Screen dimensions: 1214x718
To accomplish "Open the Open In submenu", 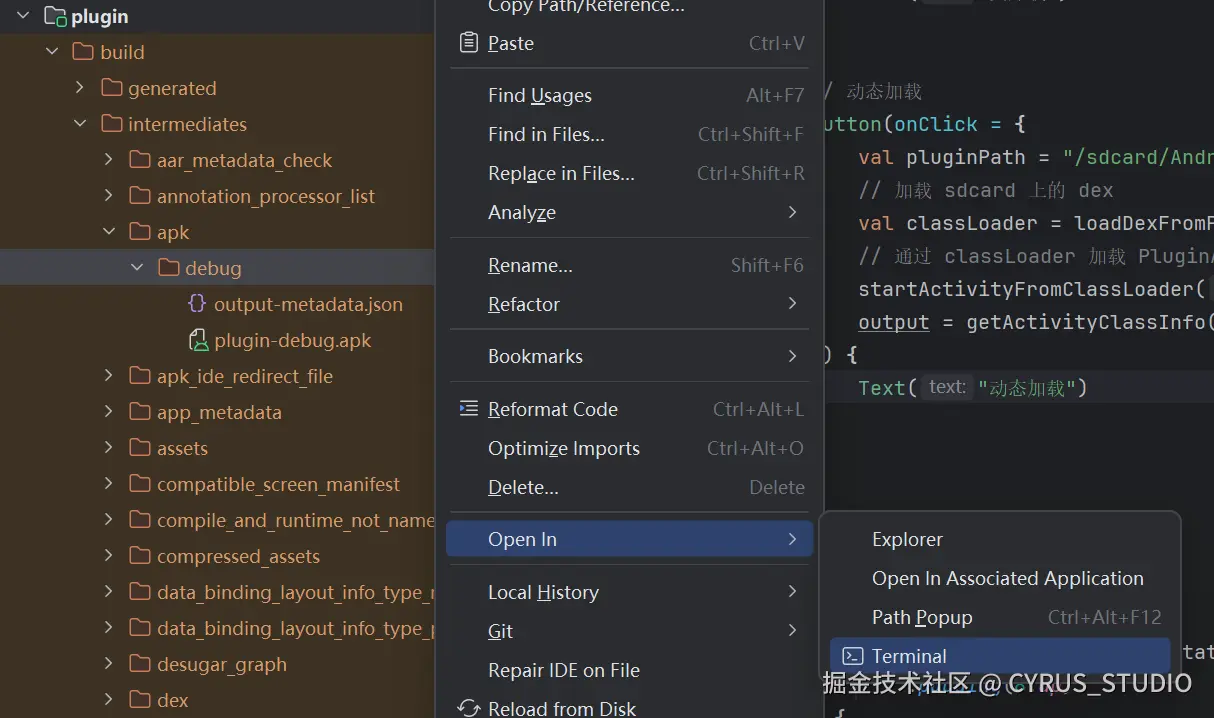I will pos(630,539).
